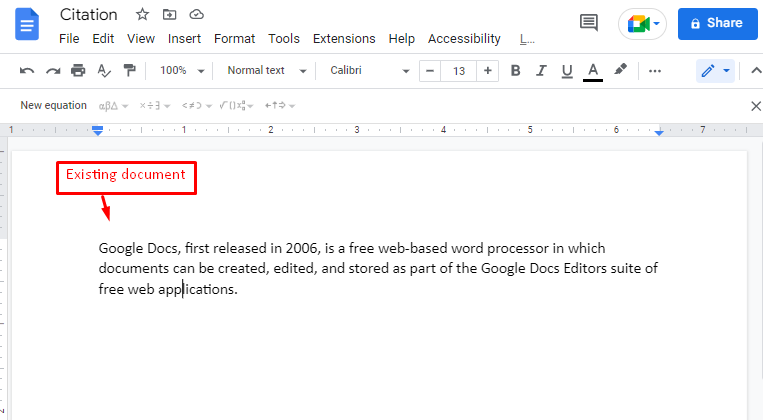Open the Greek letters equation dropdown
The image size is (763, 420).
113,106
